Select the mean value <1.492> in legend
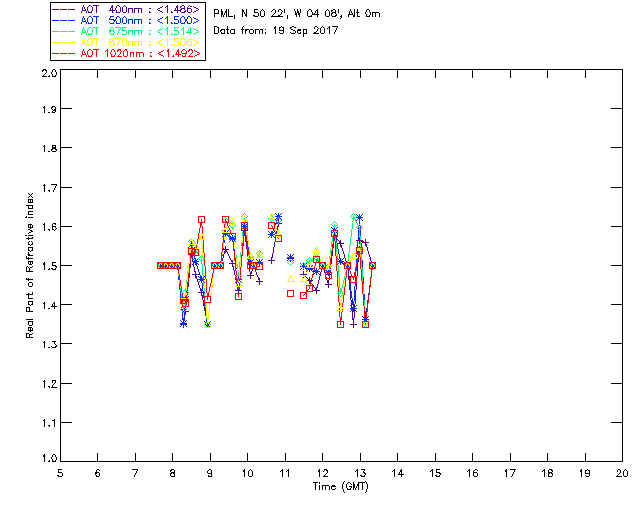This screenshot has height=512, width=640. click(178, 53)
